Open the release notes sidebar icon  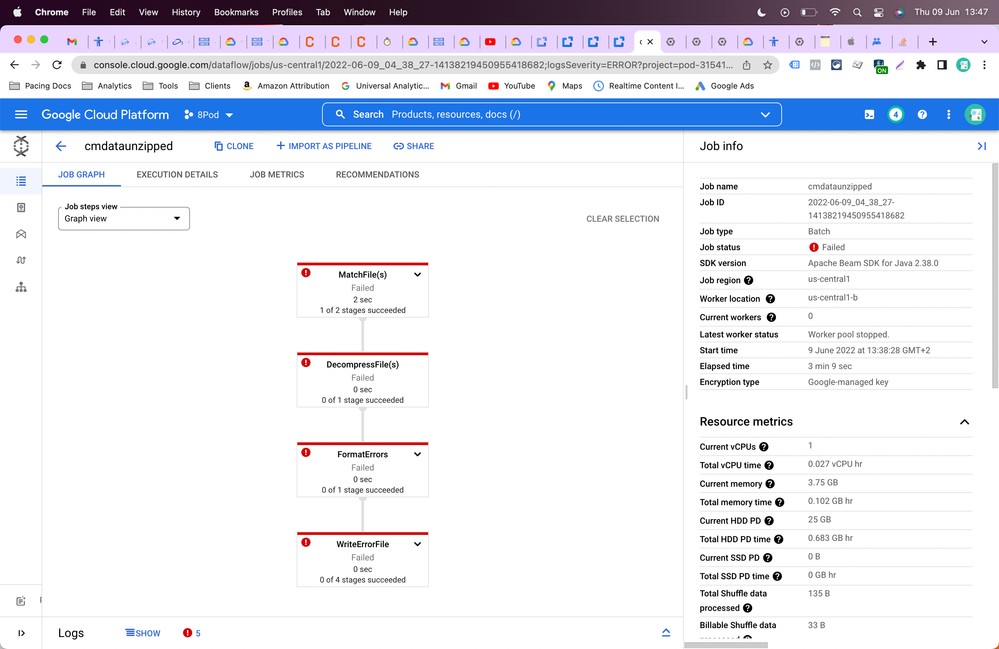coord(21,601)
